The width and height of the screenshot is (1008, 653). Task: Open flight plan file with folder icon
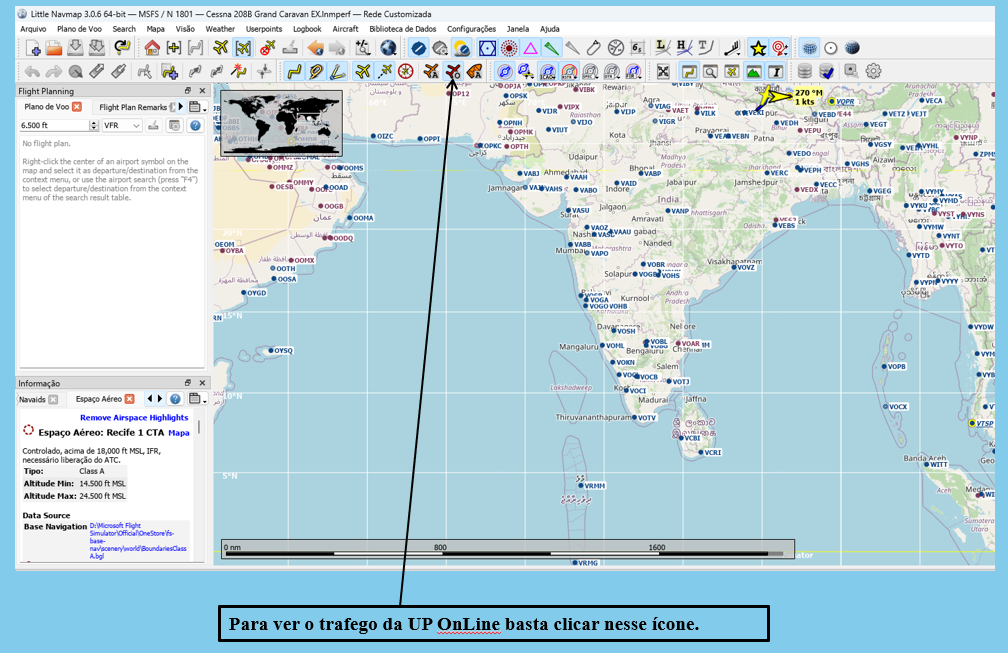tap(54, 48)
